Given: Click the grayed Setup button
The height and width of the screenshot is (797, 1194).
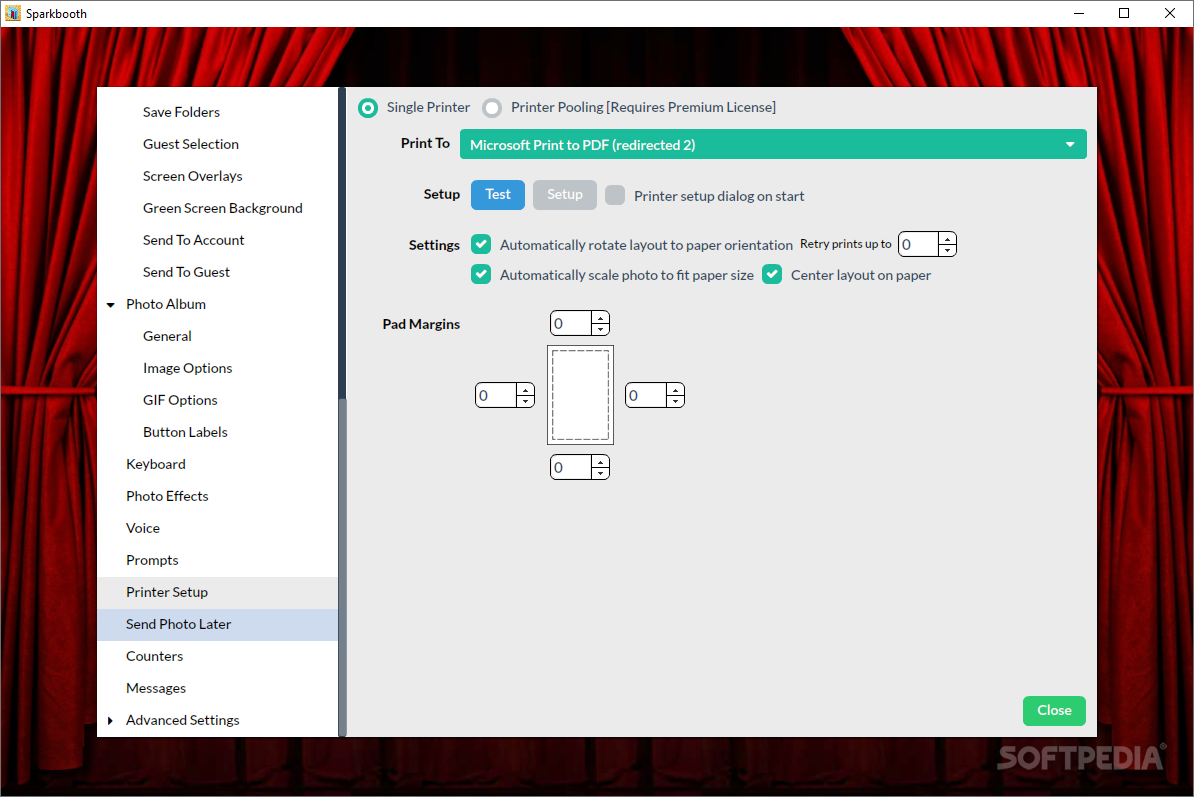Looking at the screenshot, I should pyautogui.click(x=564, y=195).
